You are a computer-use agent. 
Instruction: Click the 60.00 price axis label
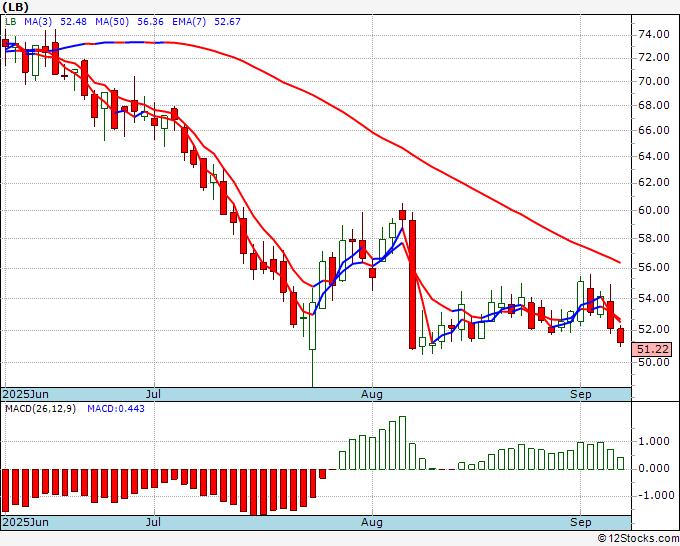pyautogui.click(x=654, y=210)
